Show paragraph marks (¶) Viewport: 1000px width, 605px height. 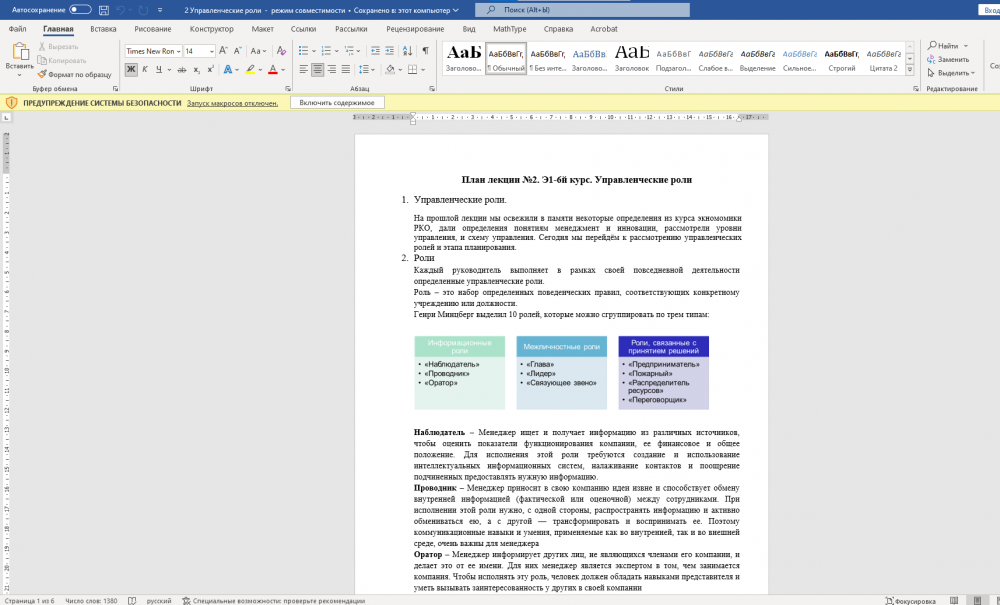pos(425,51)
